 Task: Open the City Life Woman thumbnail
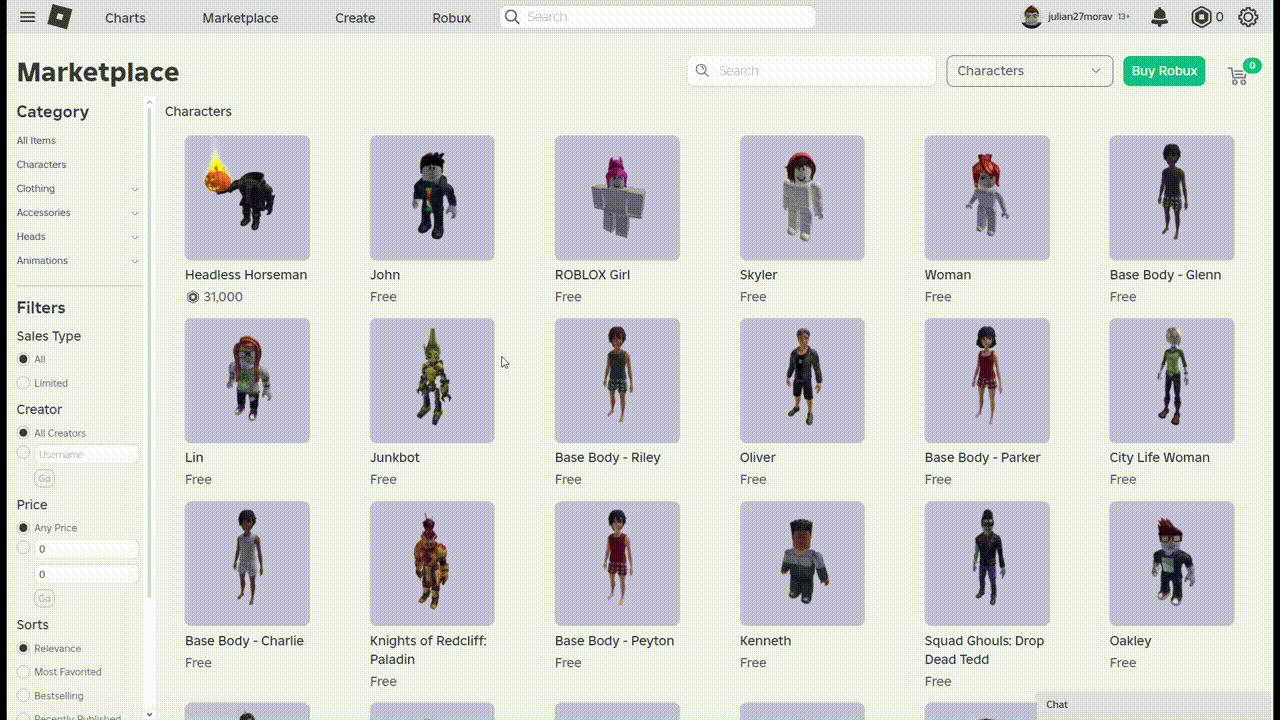pyautogui.click(x=1172, y=381)
